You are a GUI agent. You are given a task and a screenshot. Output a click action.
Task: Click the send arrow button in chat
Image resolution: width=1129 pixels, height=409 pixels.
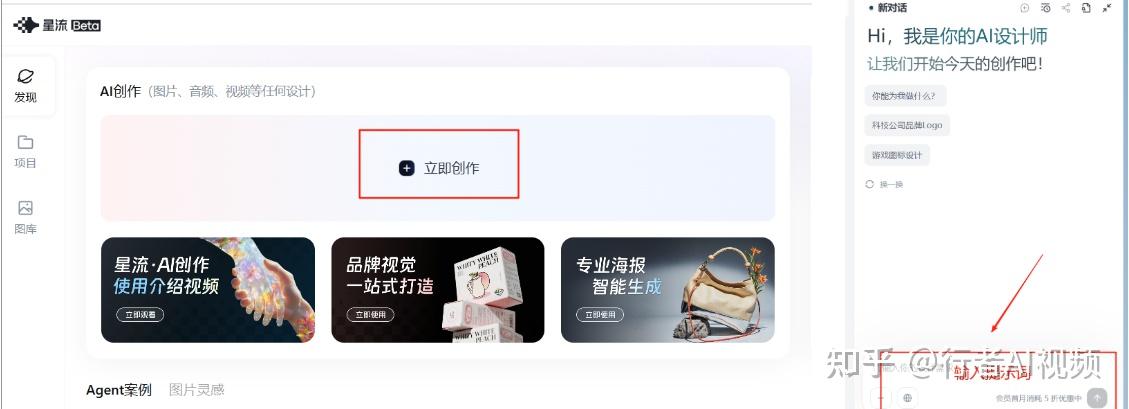(1097, 397)
